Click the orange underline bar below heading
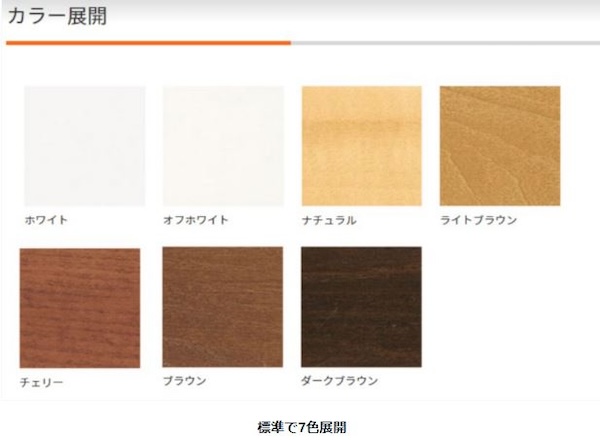 point(148,43)
